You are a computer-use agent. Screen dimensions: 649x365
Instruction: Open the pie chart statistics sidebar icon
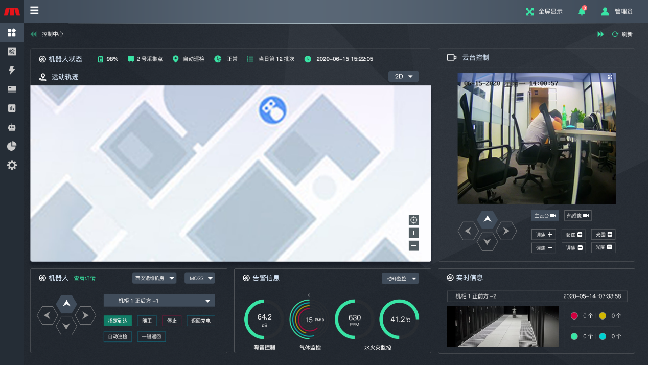point(12,146)
